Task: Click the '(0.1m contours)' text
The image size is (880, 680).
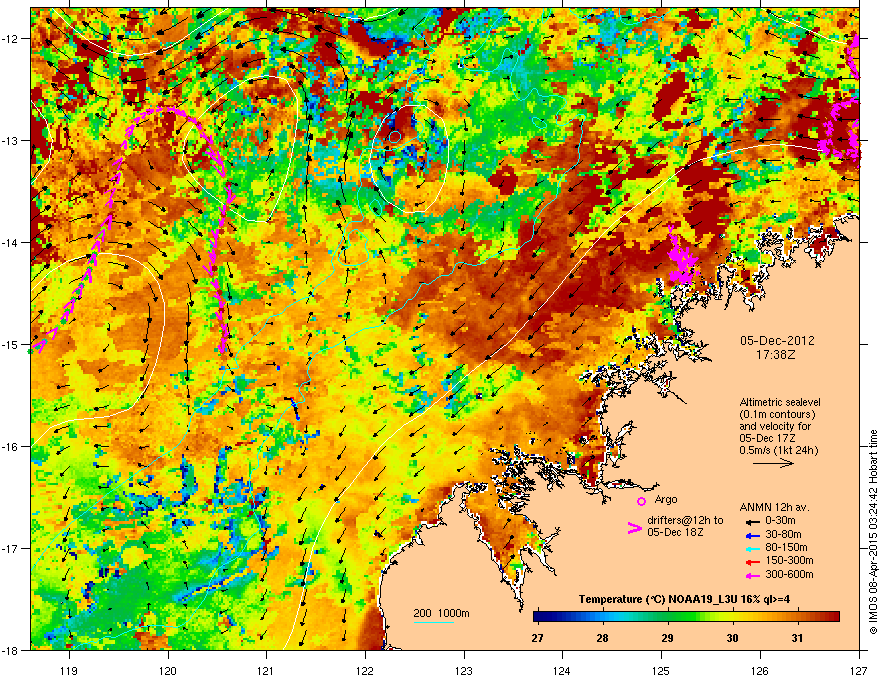Action: [777, 415]
